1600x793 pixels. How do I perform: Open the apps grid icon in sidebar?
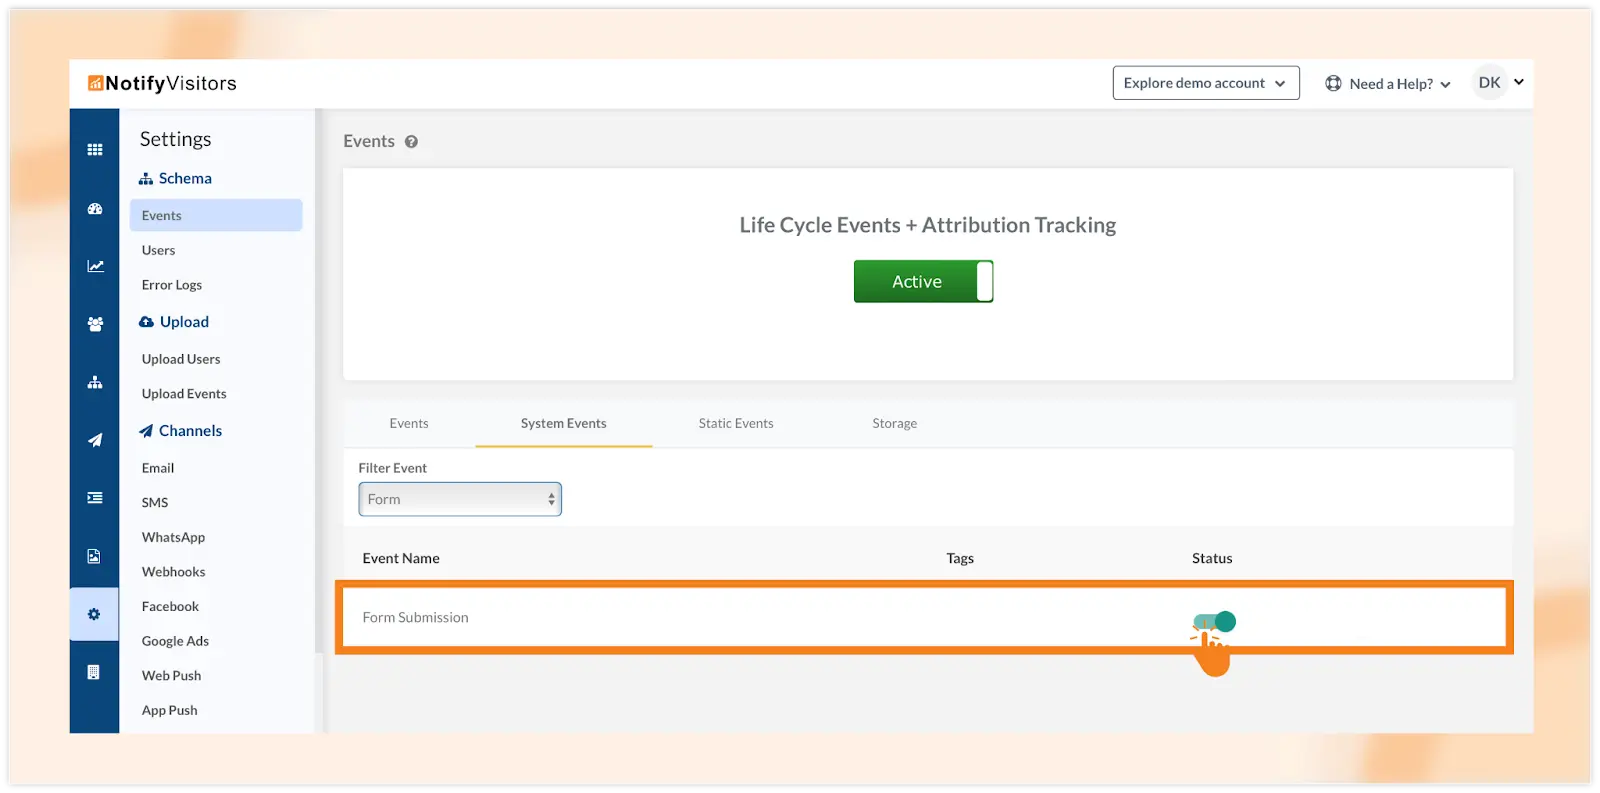tap(95, 150)
